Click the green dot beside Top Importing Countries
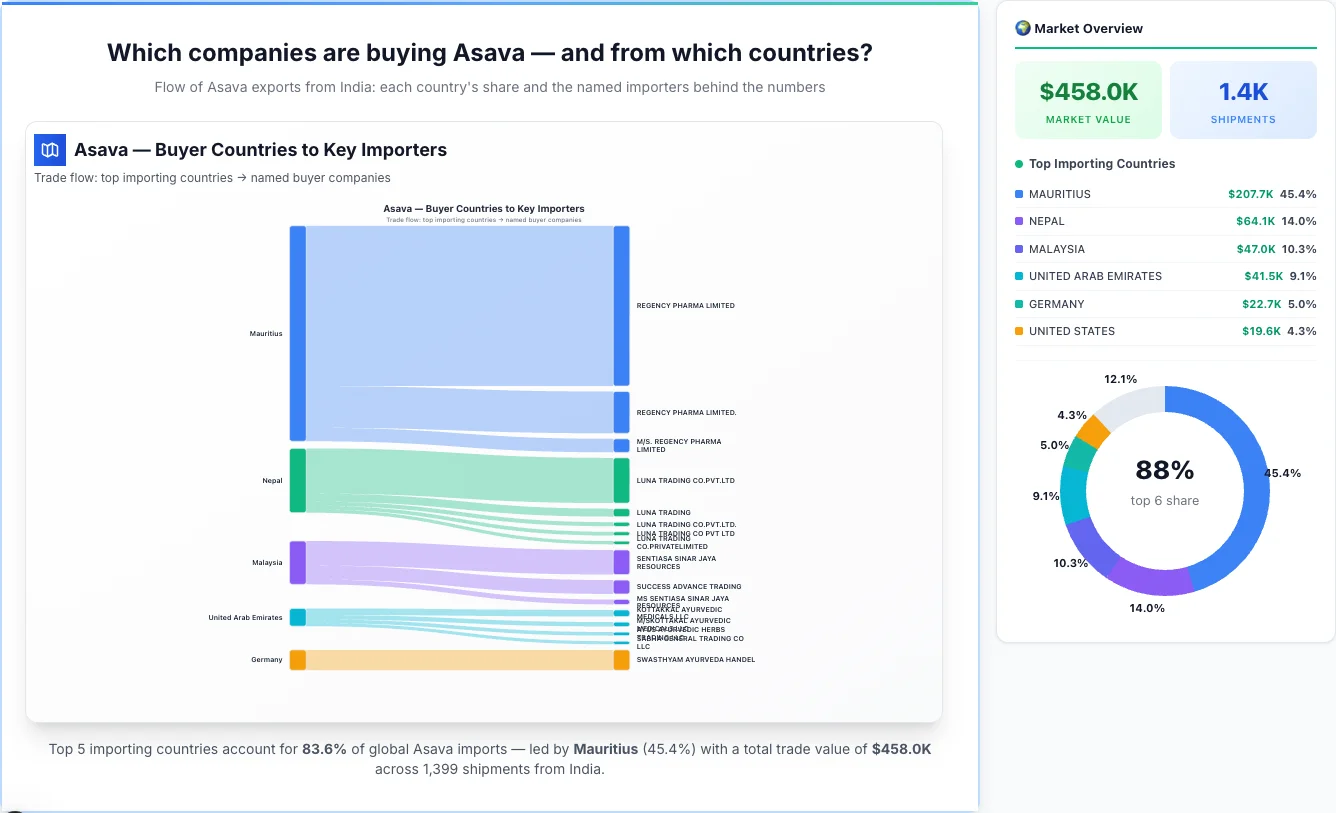 pos(1018,164)
